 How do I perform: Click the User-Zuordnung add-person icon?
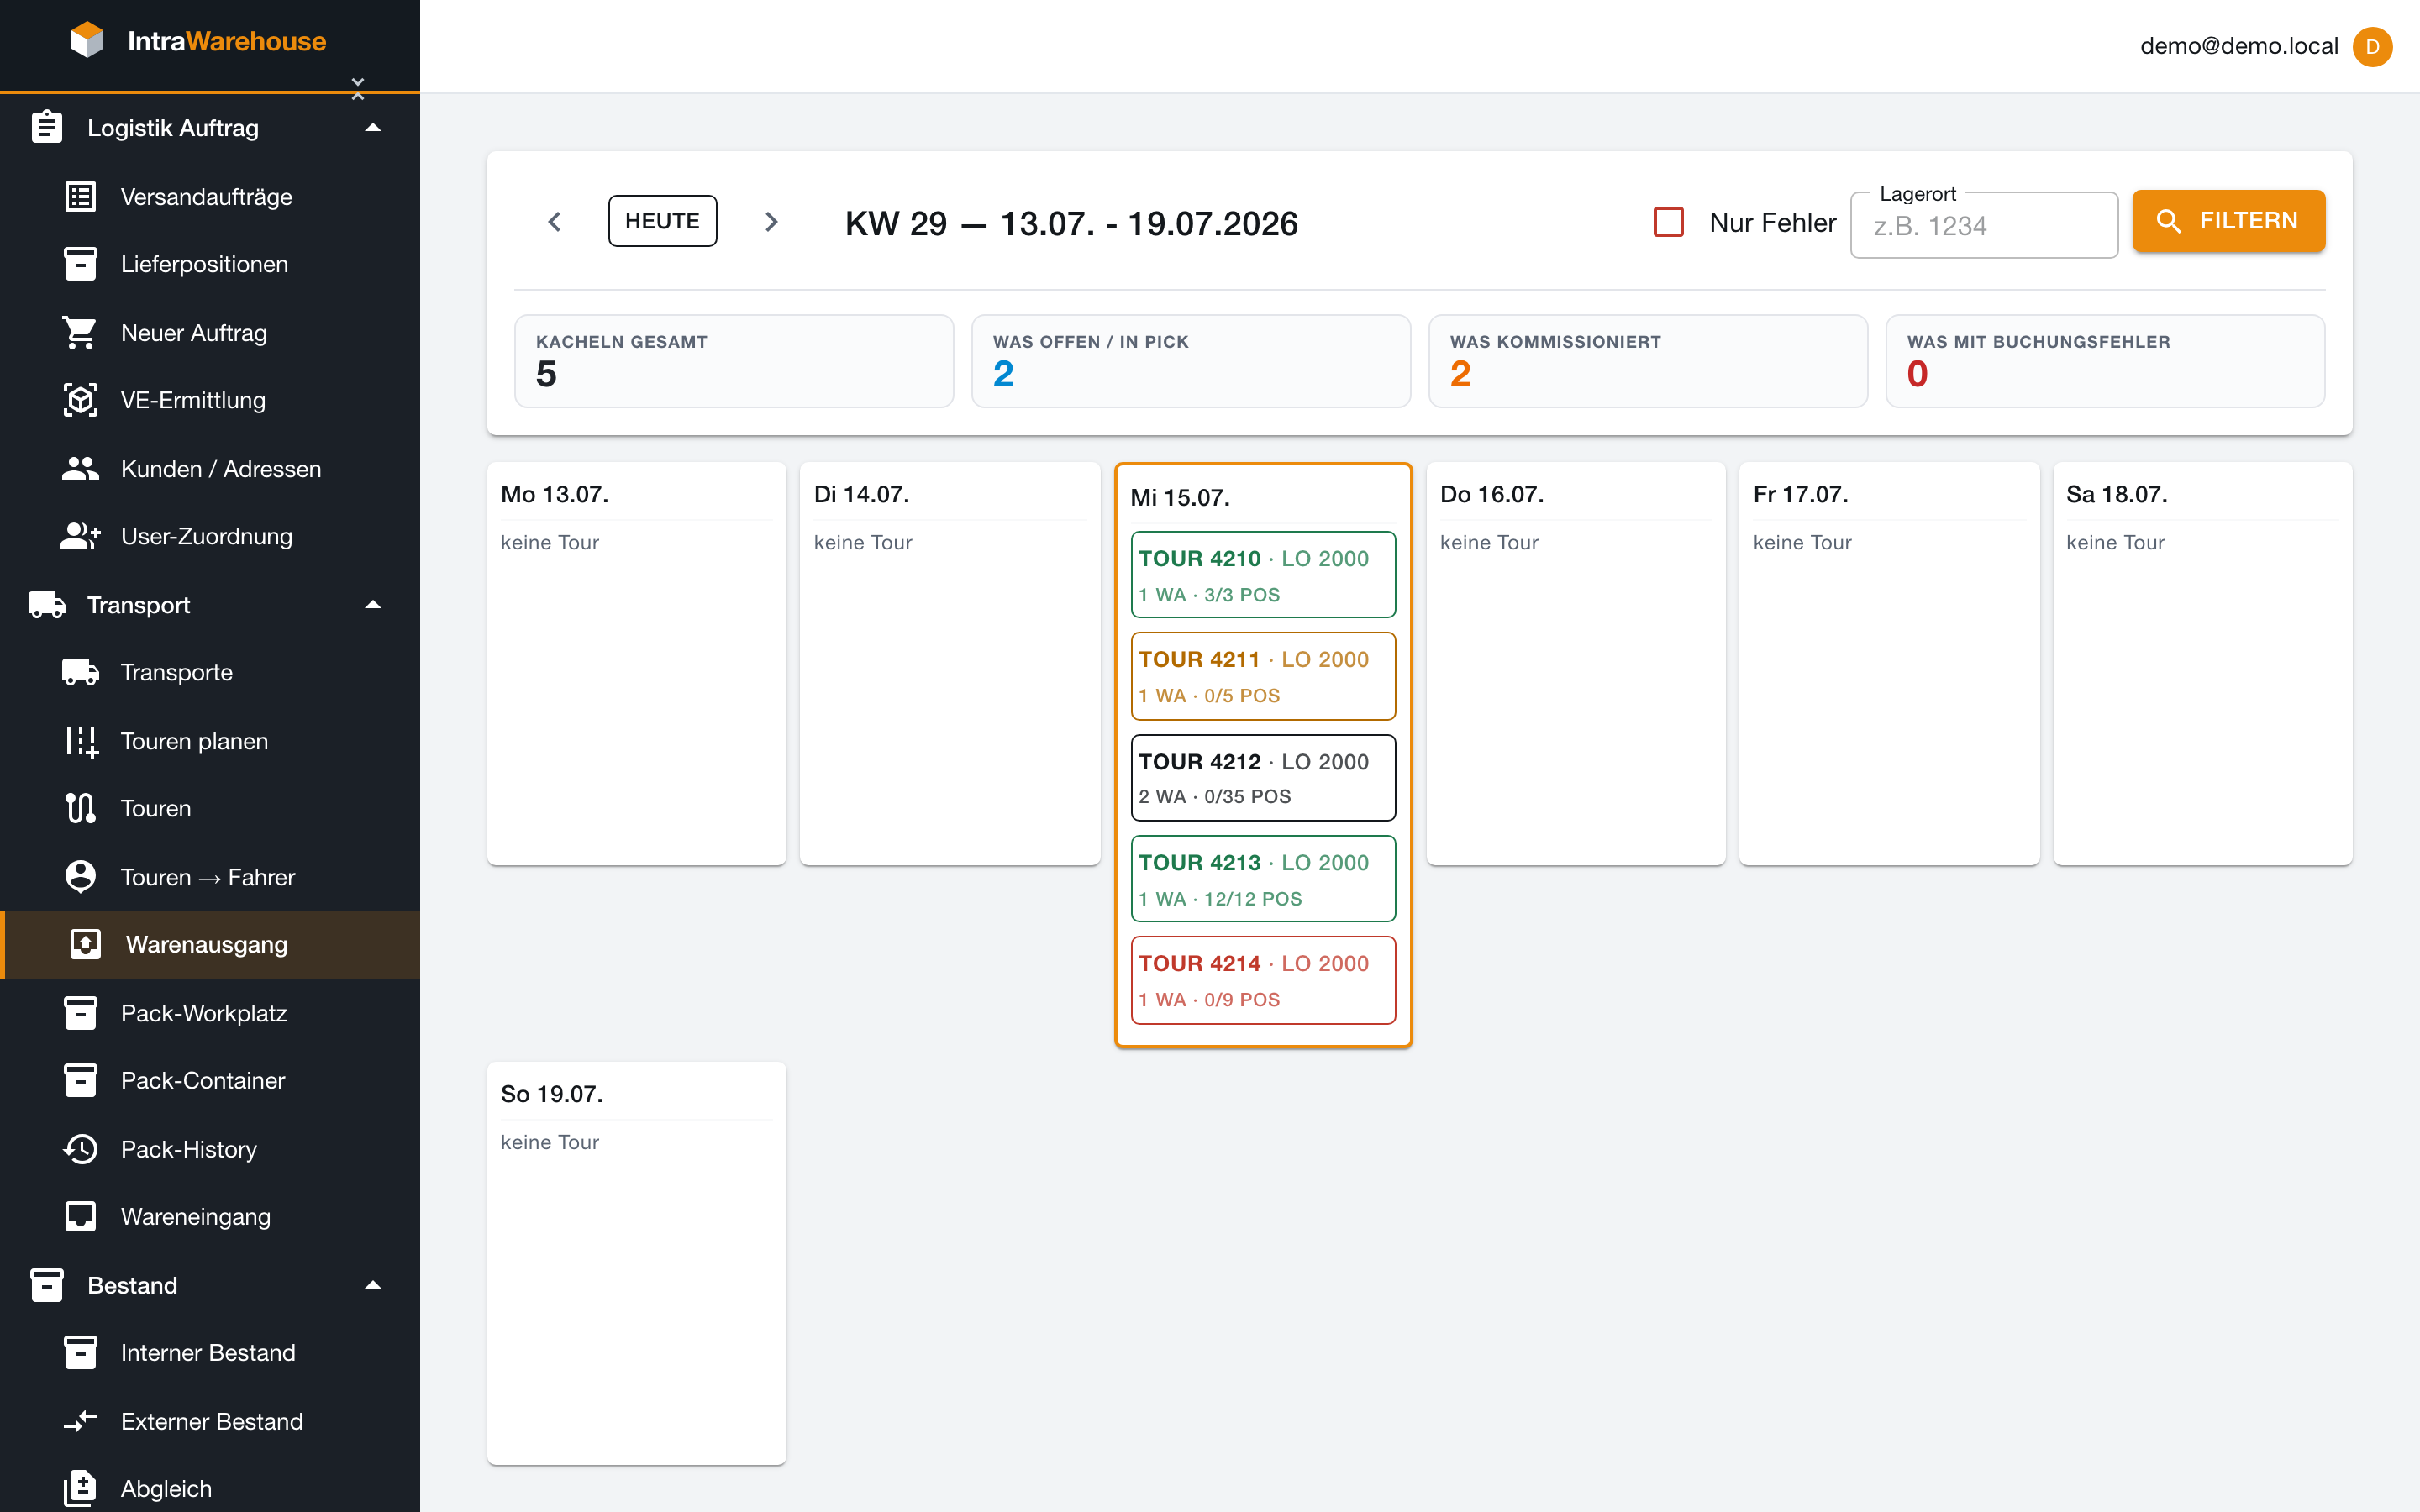click(x=80, y=536)
